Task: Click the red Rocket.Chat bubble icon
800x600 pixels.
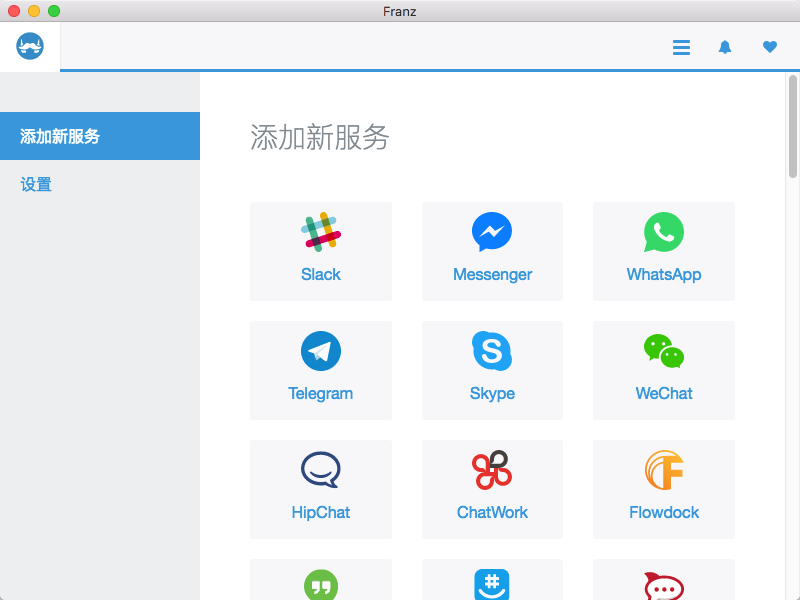Action: pos(664,586)
